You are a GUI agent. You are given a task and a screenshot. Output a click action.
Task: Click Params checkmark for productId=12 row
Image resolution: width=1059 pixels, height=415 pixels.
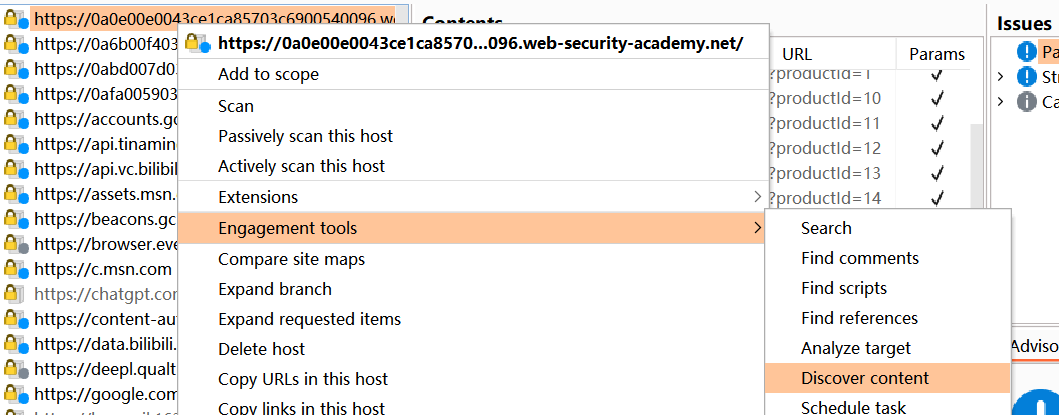pos(937,148)
